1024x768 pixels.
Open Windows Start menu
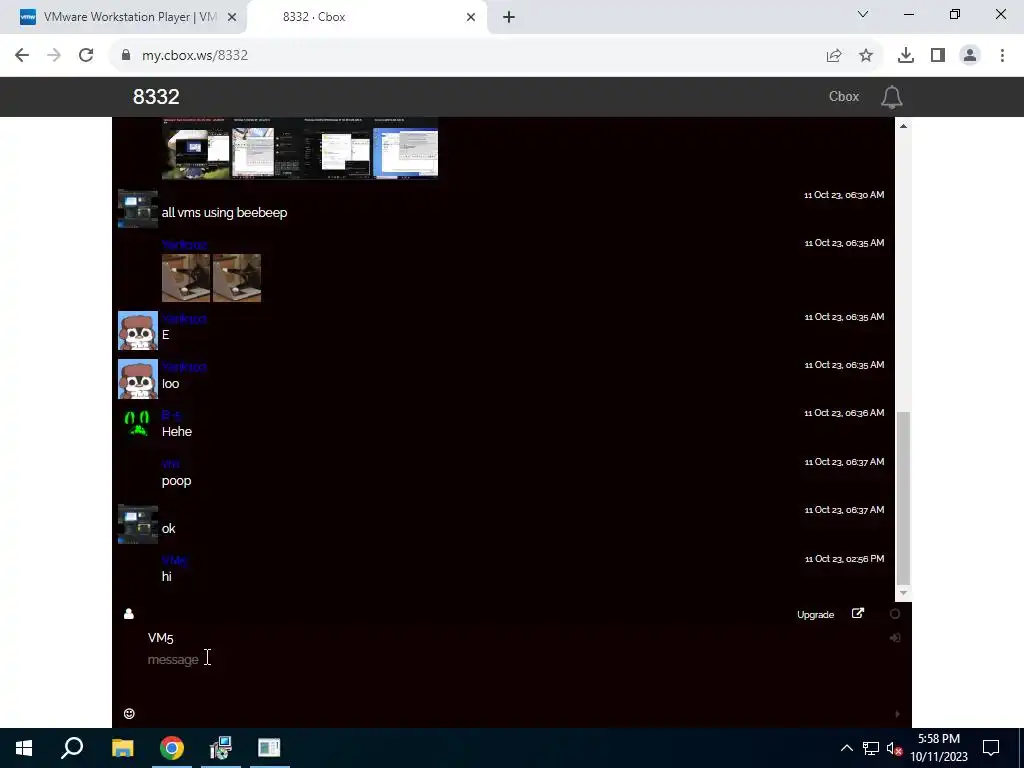pyautogui.click(x=24, y=748)
